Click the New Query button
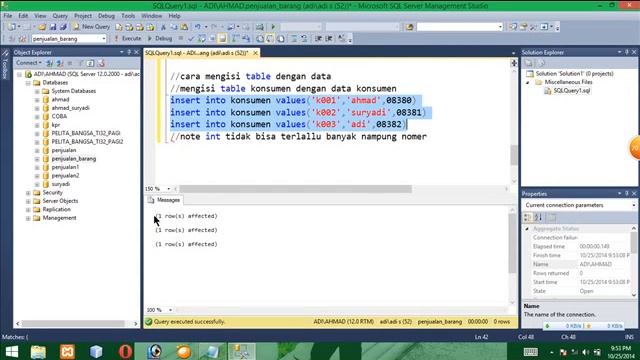Image resolution: width=640 pixels, height=360 pixels. coord(91,27)
